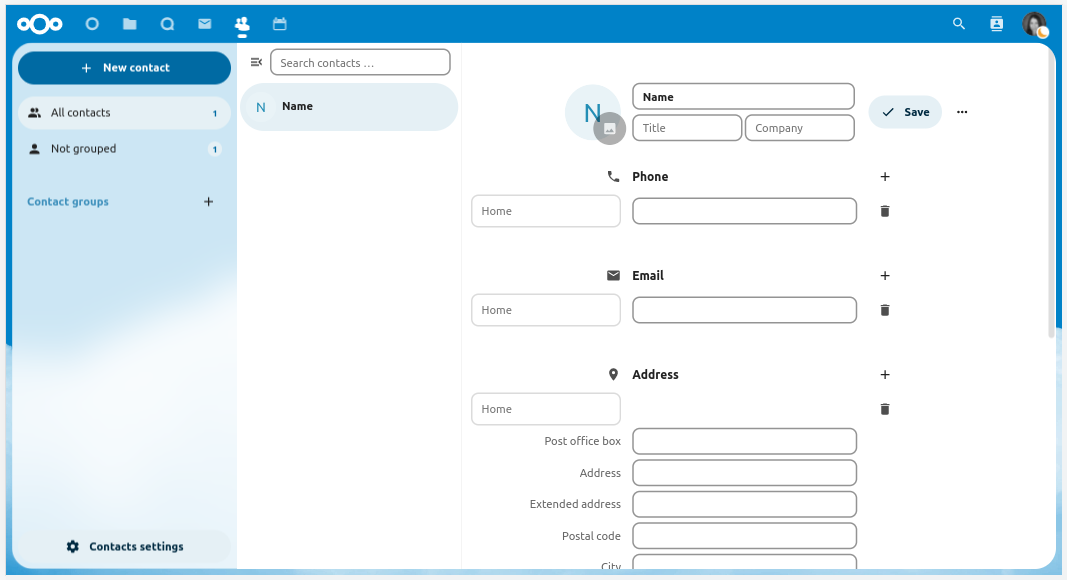Open the Mail app icon
The width and height of the screenshot is (1067, 580).
coord(204,24)
